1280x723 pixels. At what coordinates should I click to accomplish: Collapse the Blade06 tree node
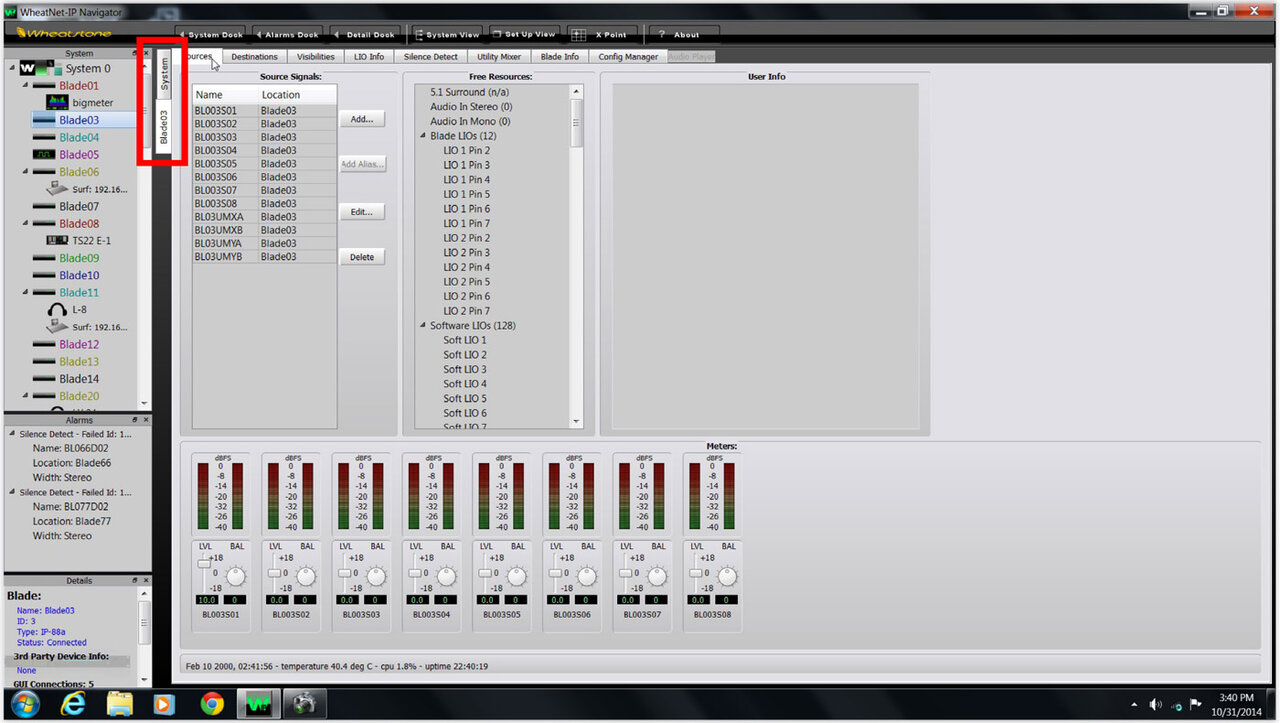(x=24, y=172)
